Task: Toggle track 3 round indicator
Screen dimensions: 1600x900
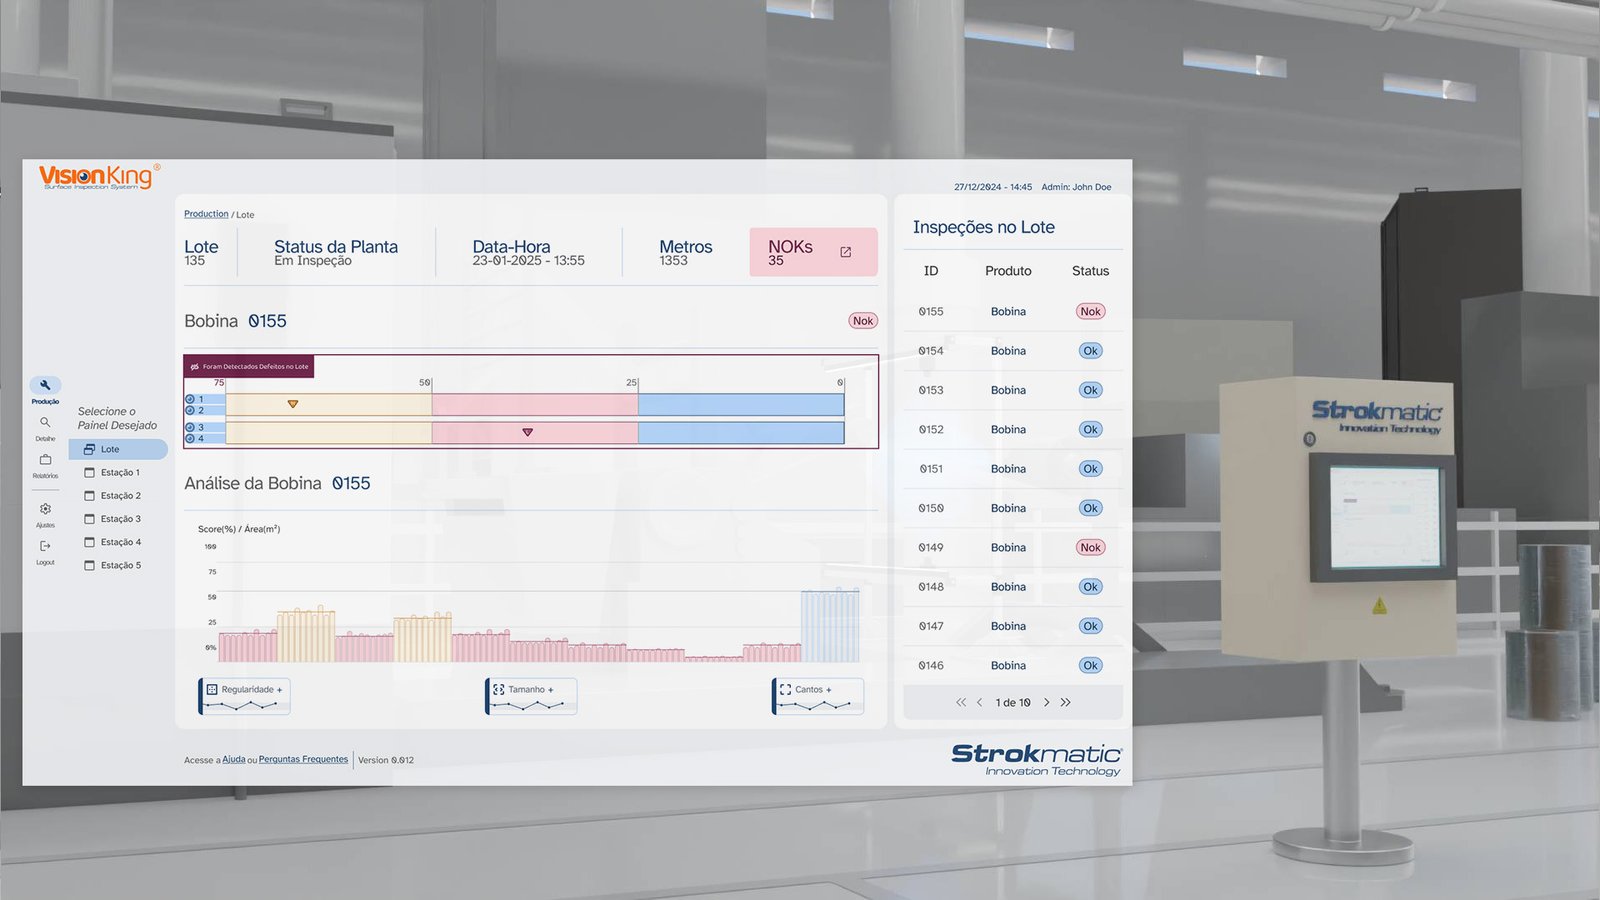Action: tap(190, 427)
